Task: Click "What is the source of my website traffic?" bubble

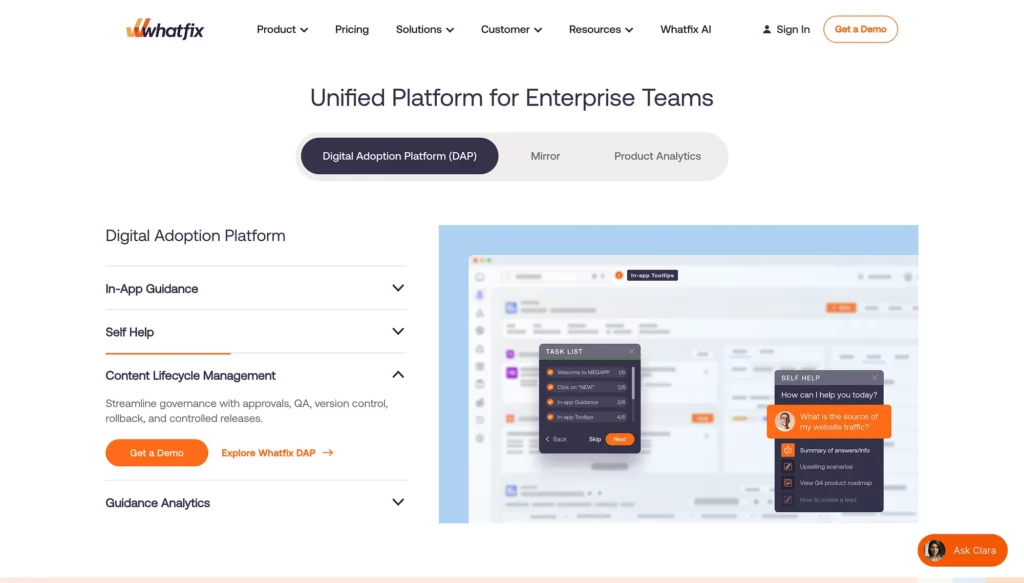Action: point(829,422)
